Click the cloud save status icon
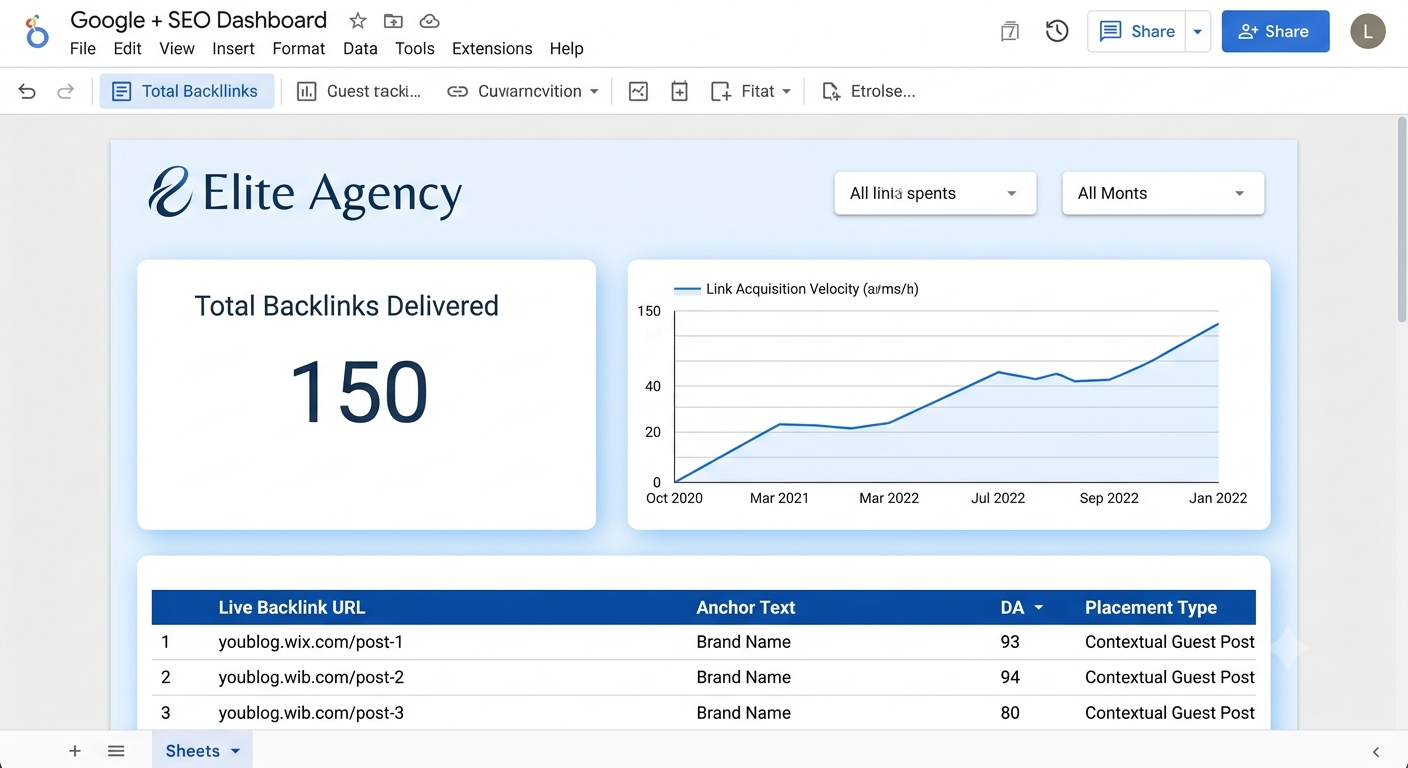The width and height of the screenshot is (1408, 768). coord(429,21)
